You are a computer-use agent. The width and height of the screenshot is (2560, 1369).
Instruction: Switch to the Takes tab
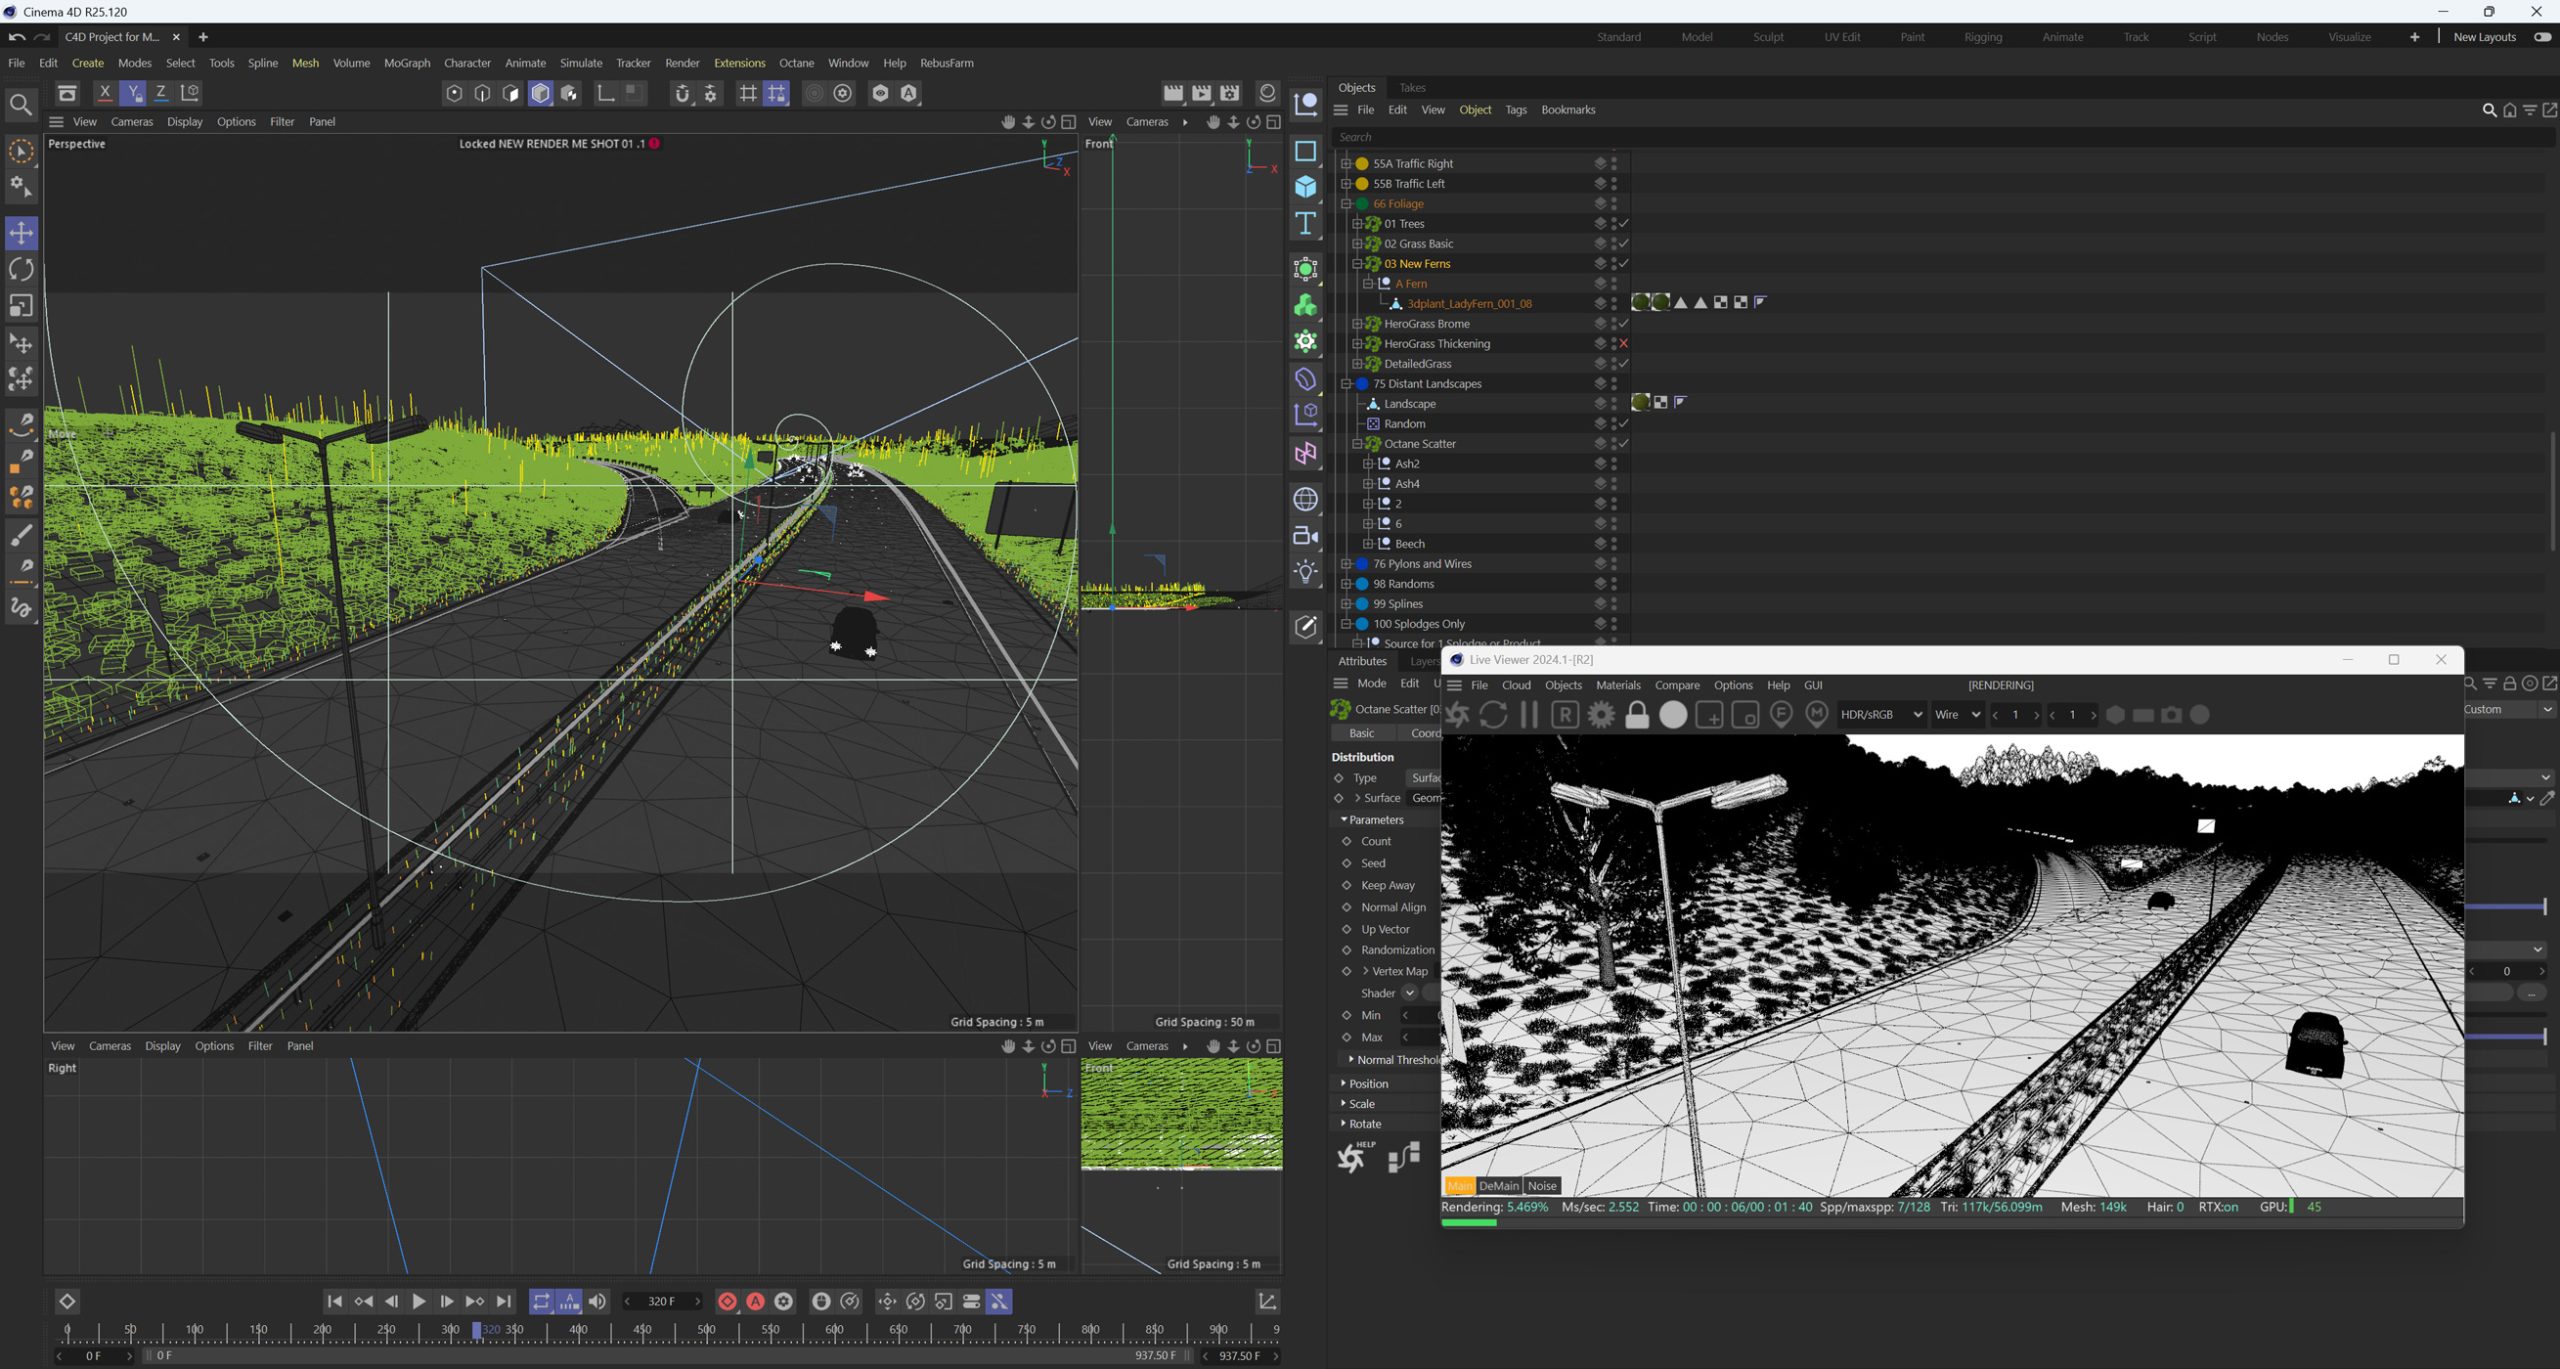pyautogui.click(x=1412, y=88)
